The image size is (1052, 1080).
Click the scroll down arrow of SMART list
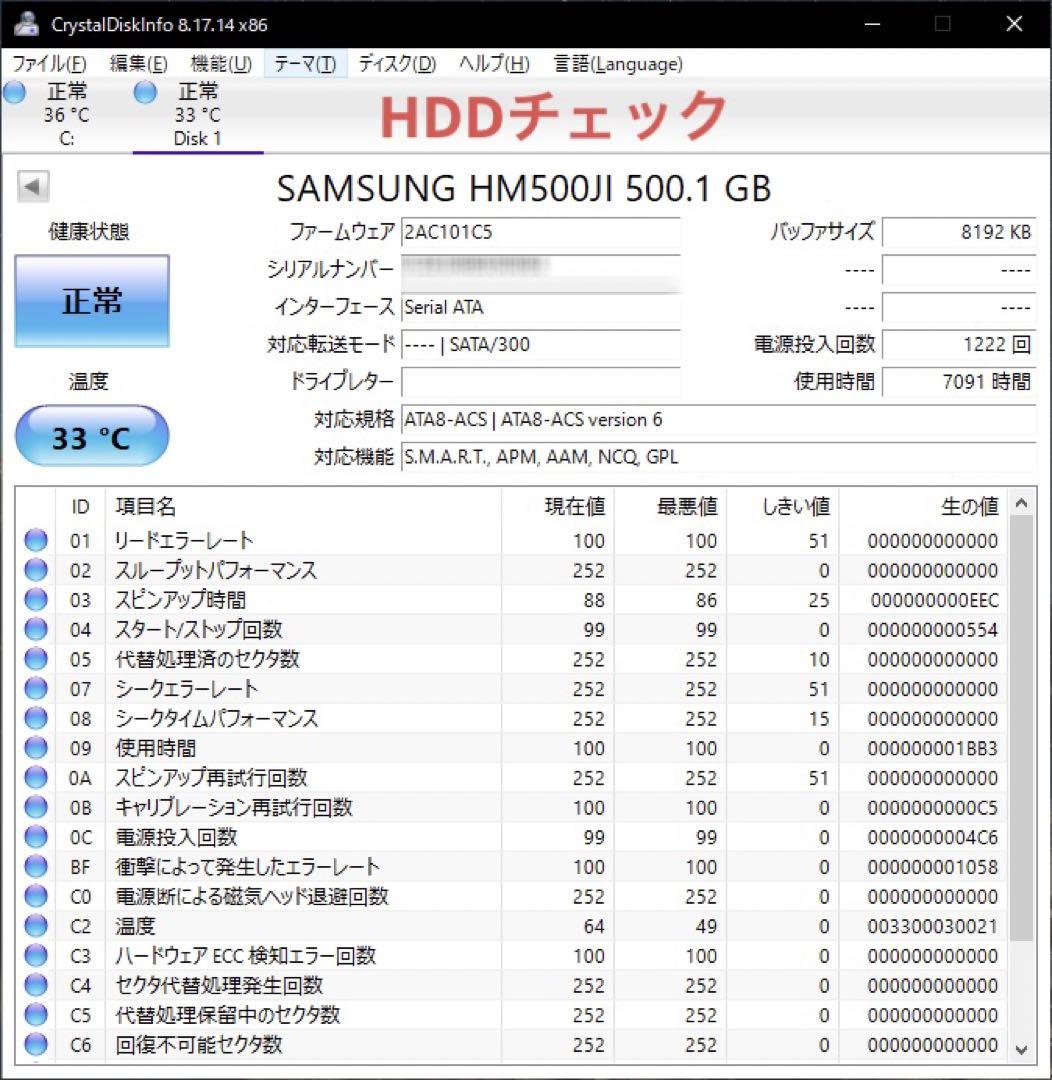pos(1022,1050)
